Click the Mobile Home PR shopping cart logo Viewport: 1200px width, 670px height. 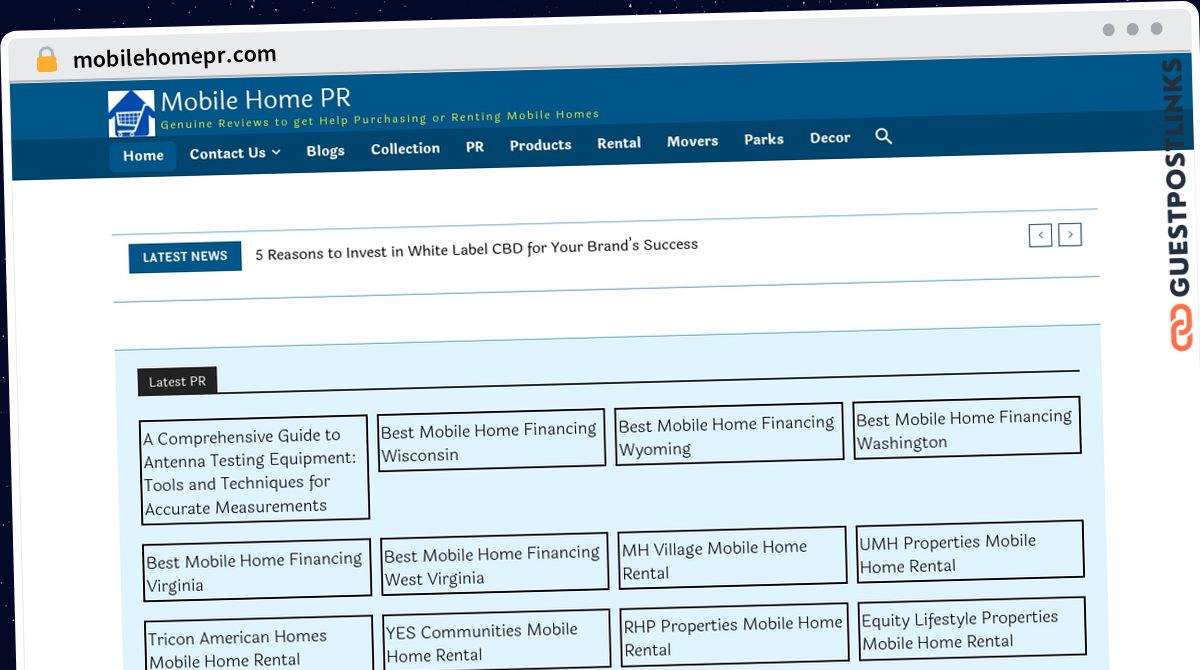pyautogui.click(x=131, y=113)
